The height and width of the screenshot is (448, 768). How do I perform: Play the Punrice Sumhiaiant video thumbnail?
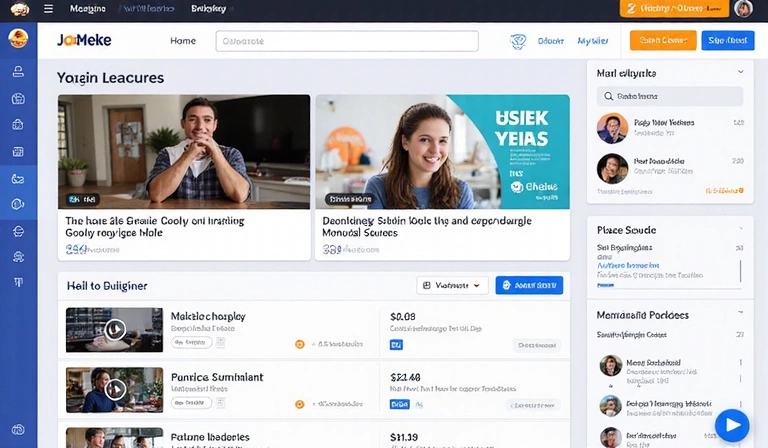pos(115,390)
